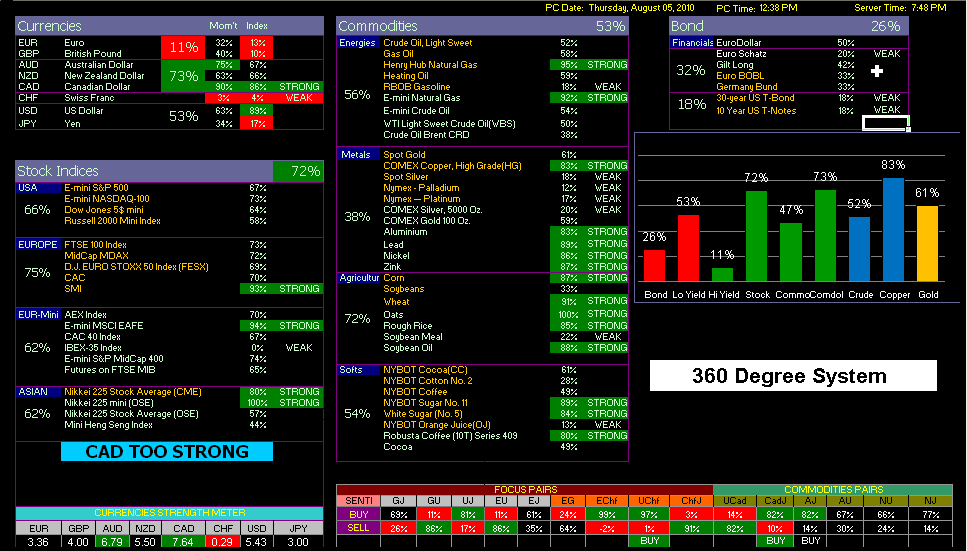
Task: Click the CAD value 7.64 in strength meter
Action: click(183, 542)
